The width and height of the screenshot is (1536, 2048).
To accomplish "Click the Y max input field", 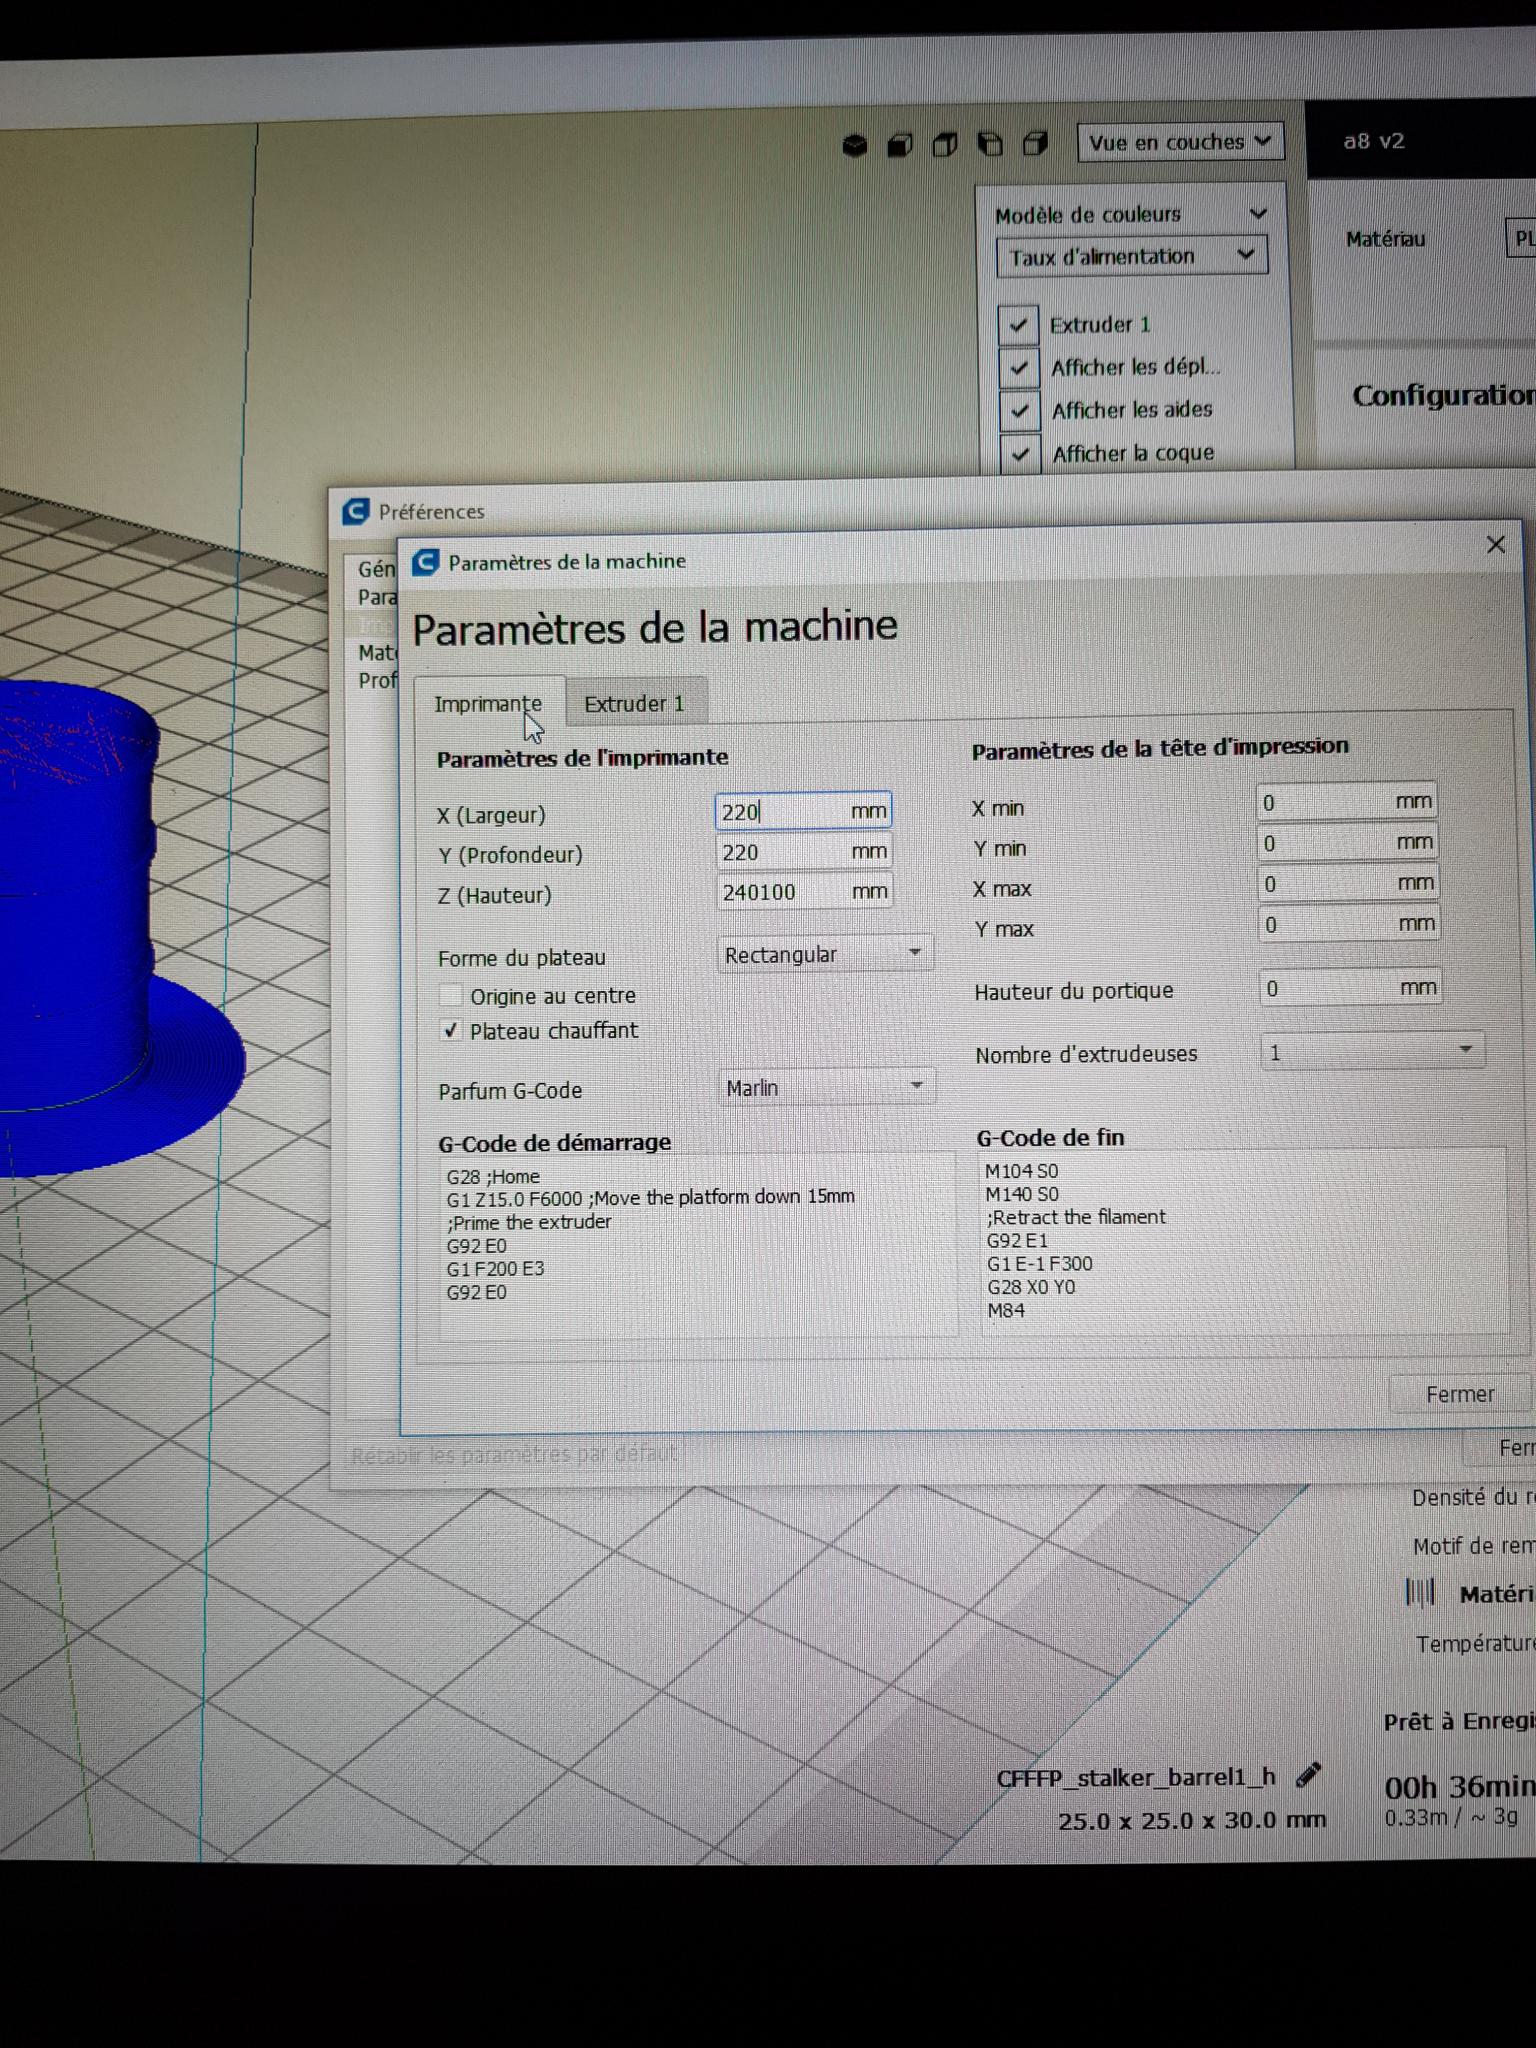I will click(1349, 925).
